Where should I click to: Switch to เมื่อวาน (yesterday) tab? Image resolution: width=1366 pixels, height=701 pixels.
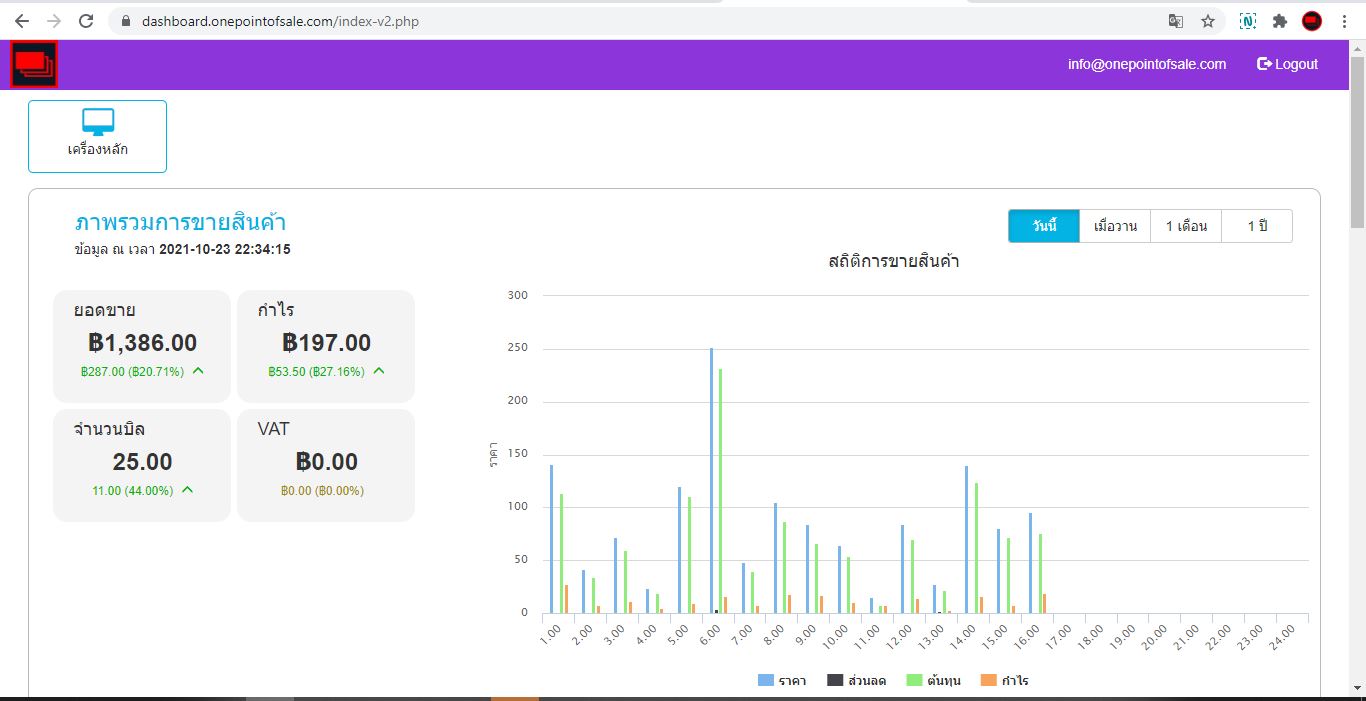click(x=1115, y=226)
